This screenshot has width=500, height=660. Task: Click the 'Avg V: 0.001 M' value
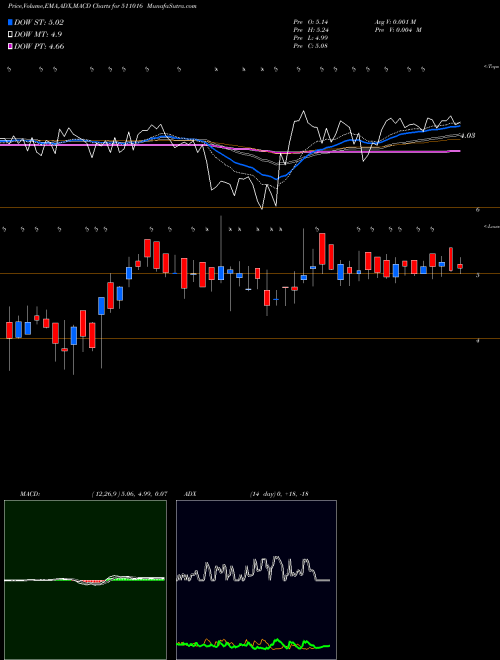pos(395,21)
